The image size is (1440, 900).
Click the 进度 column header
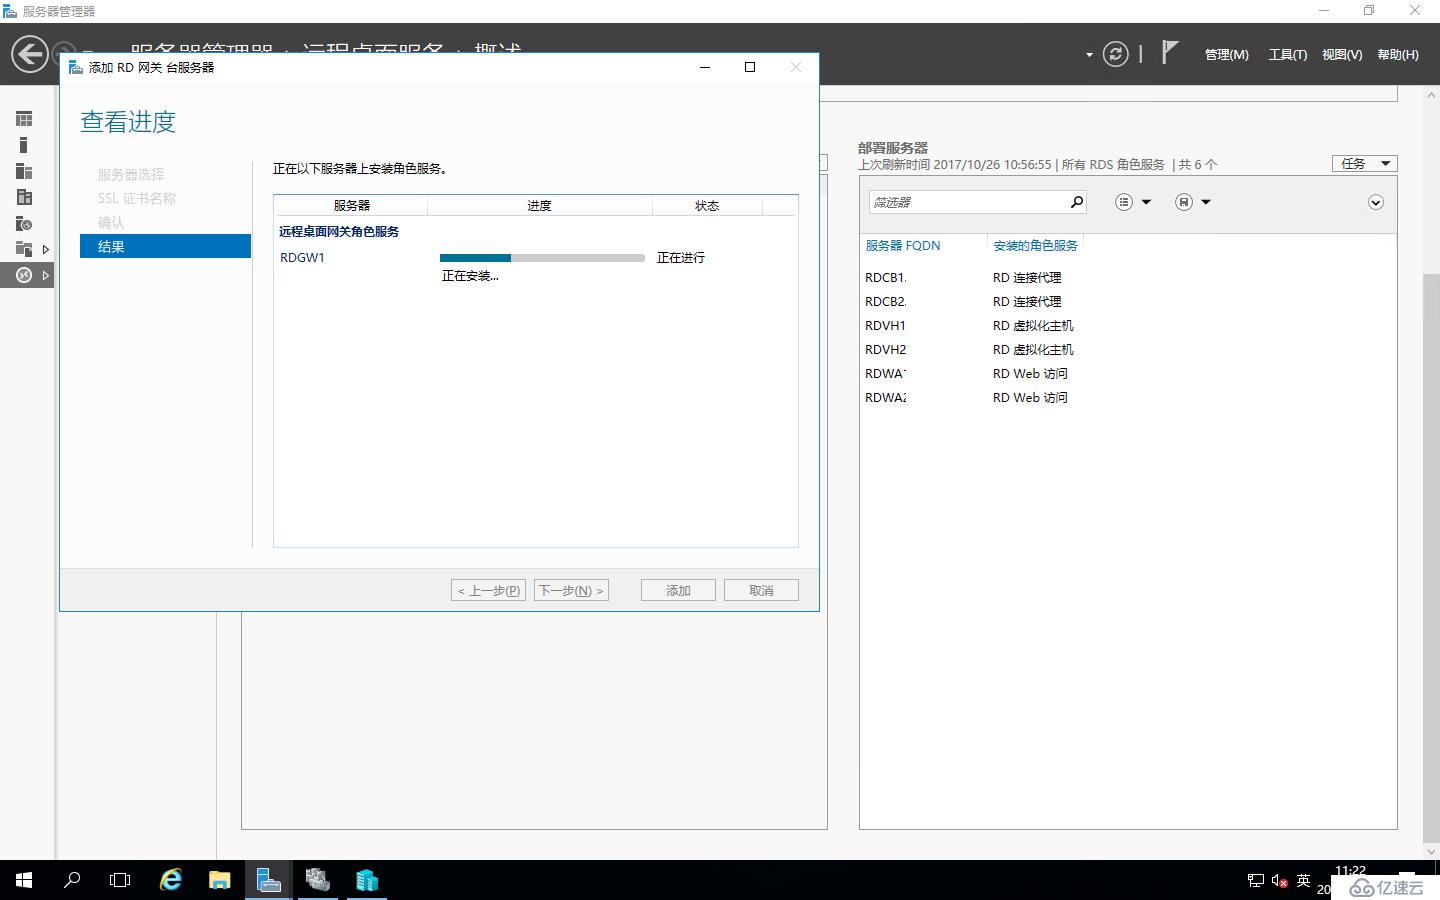coord(540,205)
